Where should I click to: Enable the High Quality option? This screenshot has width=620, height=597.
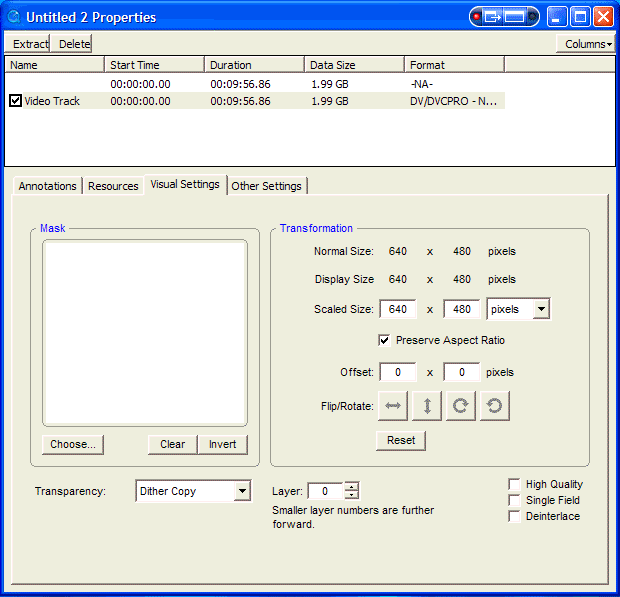(x=514, y=484)
